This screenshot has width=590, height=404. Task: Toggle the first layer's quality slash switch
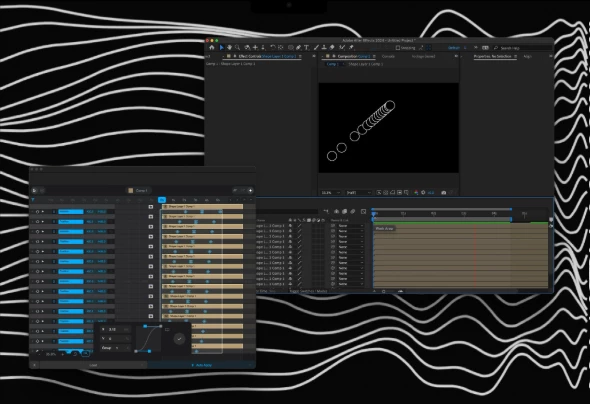point(300,226)
